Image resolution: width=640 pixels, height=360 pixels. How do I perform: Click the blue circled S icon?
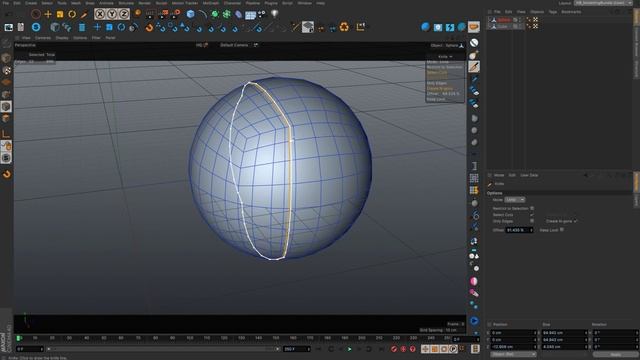(36, 27)
